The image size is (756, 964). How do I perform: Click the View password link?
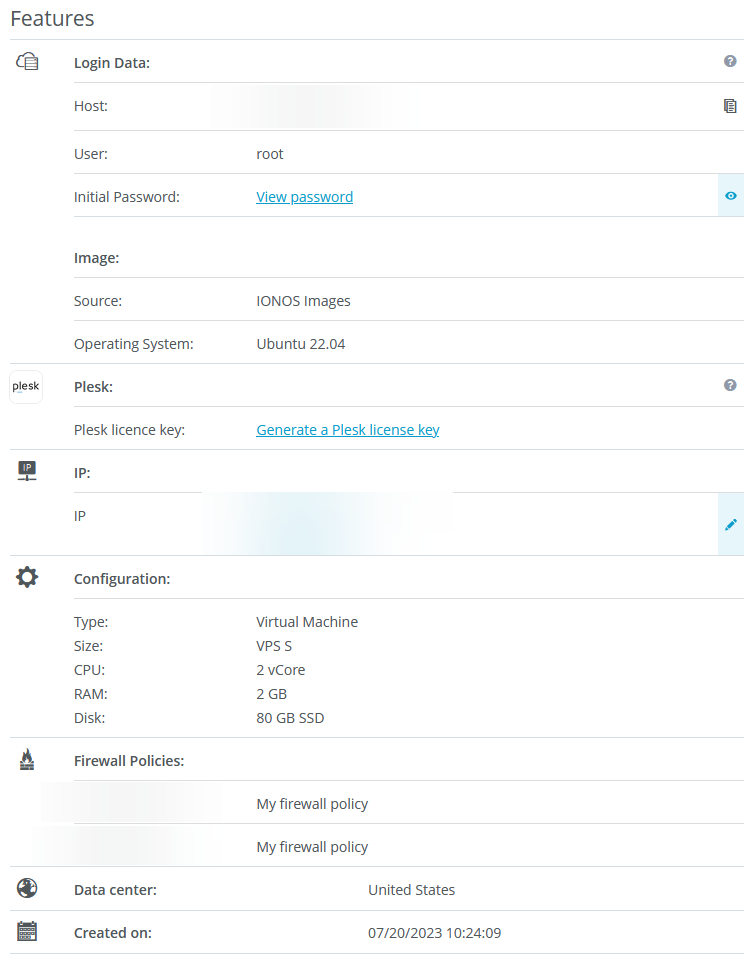[304, 197]
